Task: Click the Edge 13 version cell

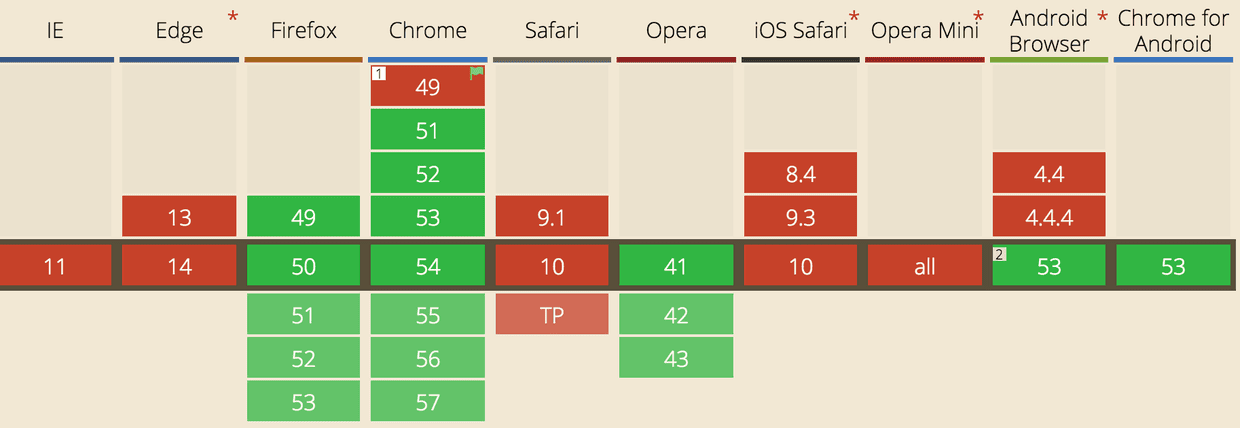Action: pos(180,217)
